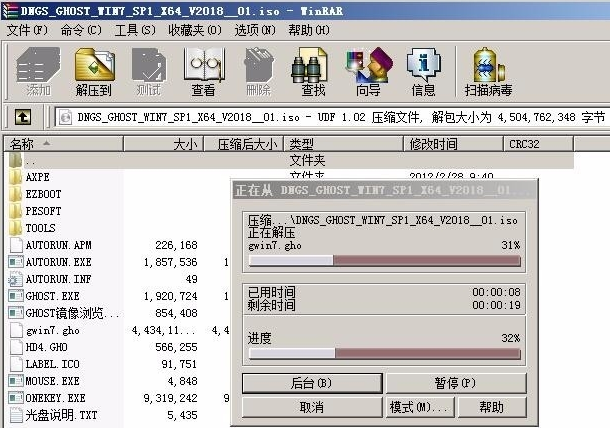Select the EZBOOT folder icon
This screenshot has height=428, width=610.
click(16, 194)
